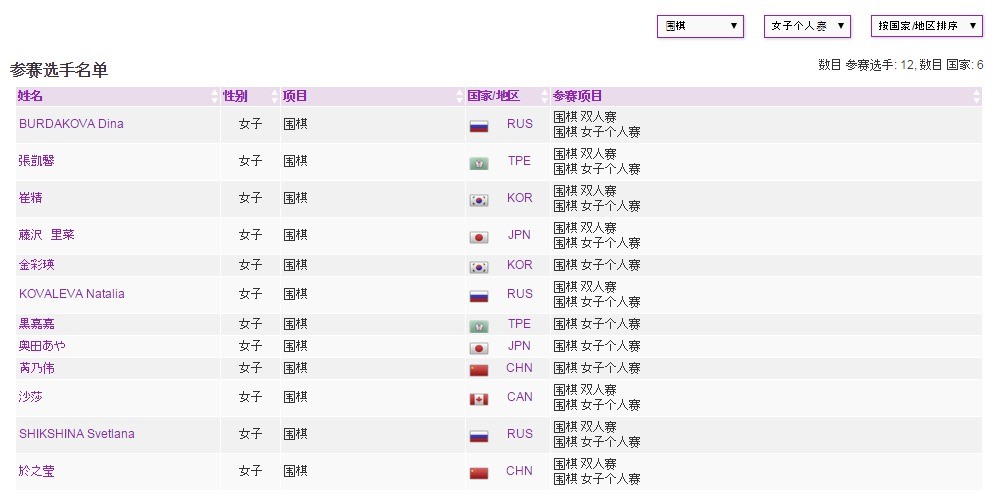Click the Japan flag in 藤沢 里菜 row

point(478,236)
